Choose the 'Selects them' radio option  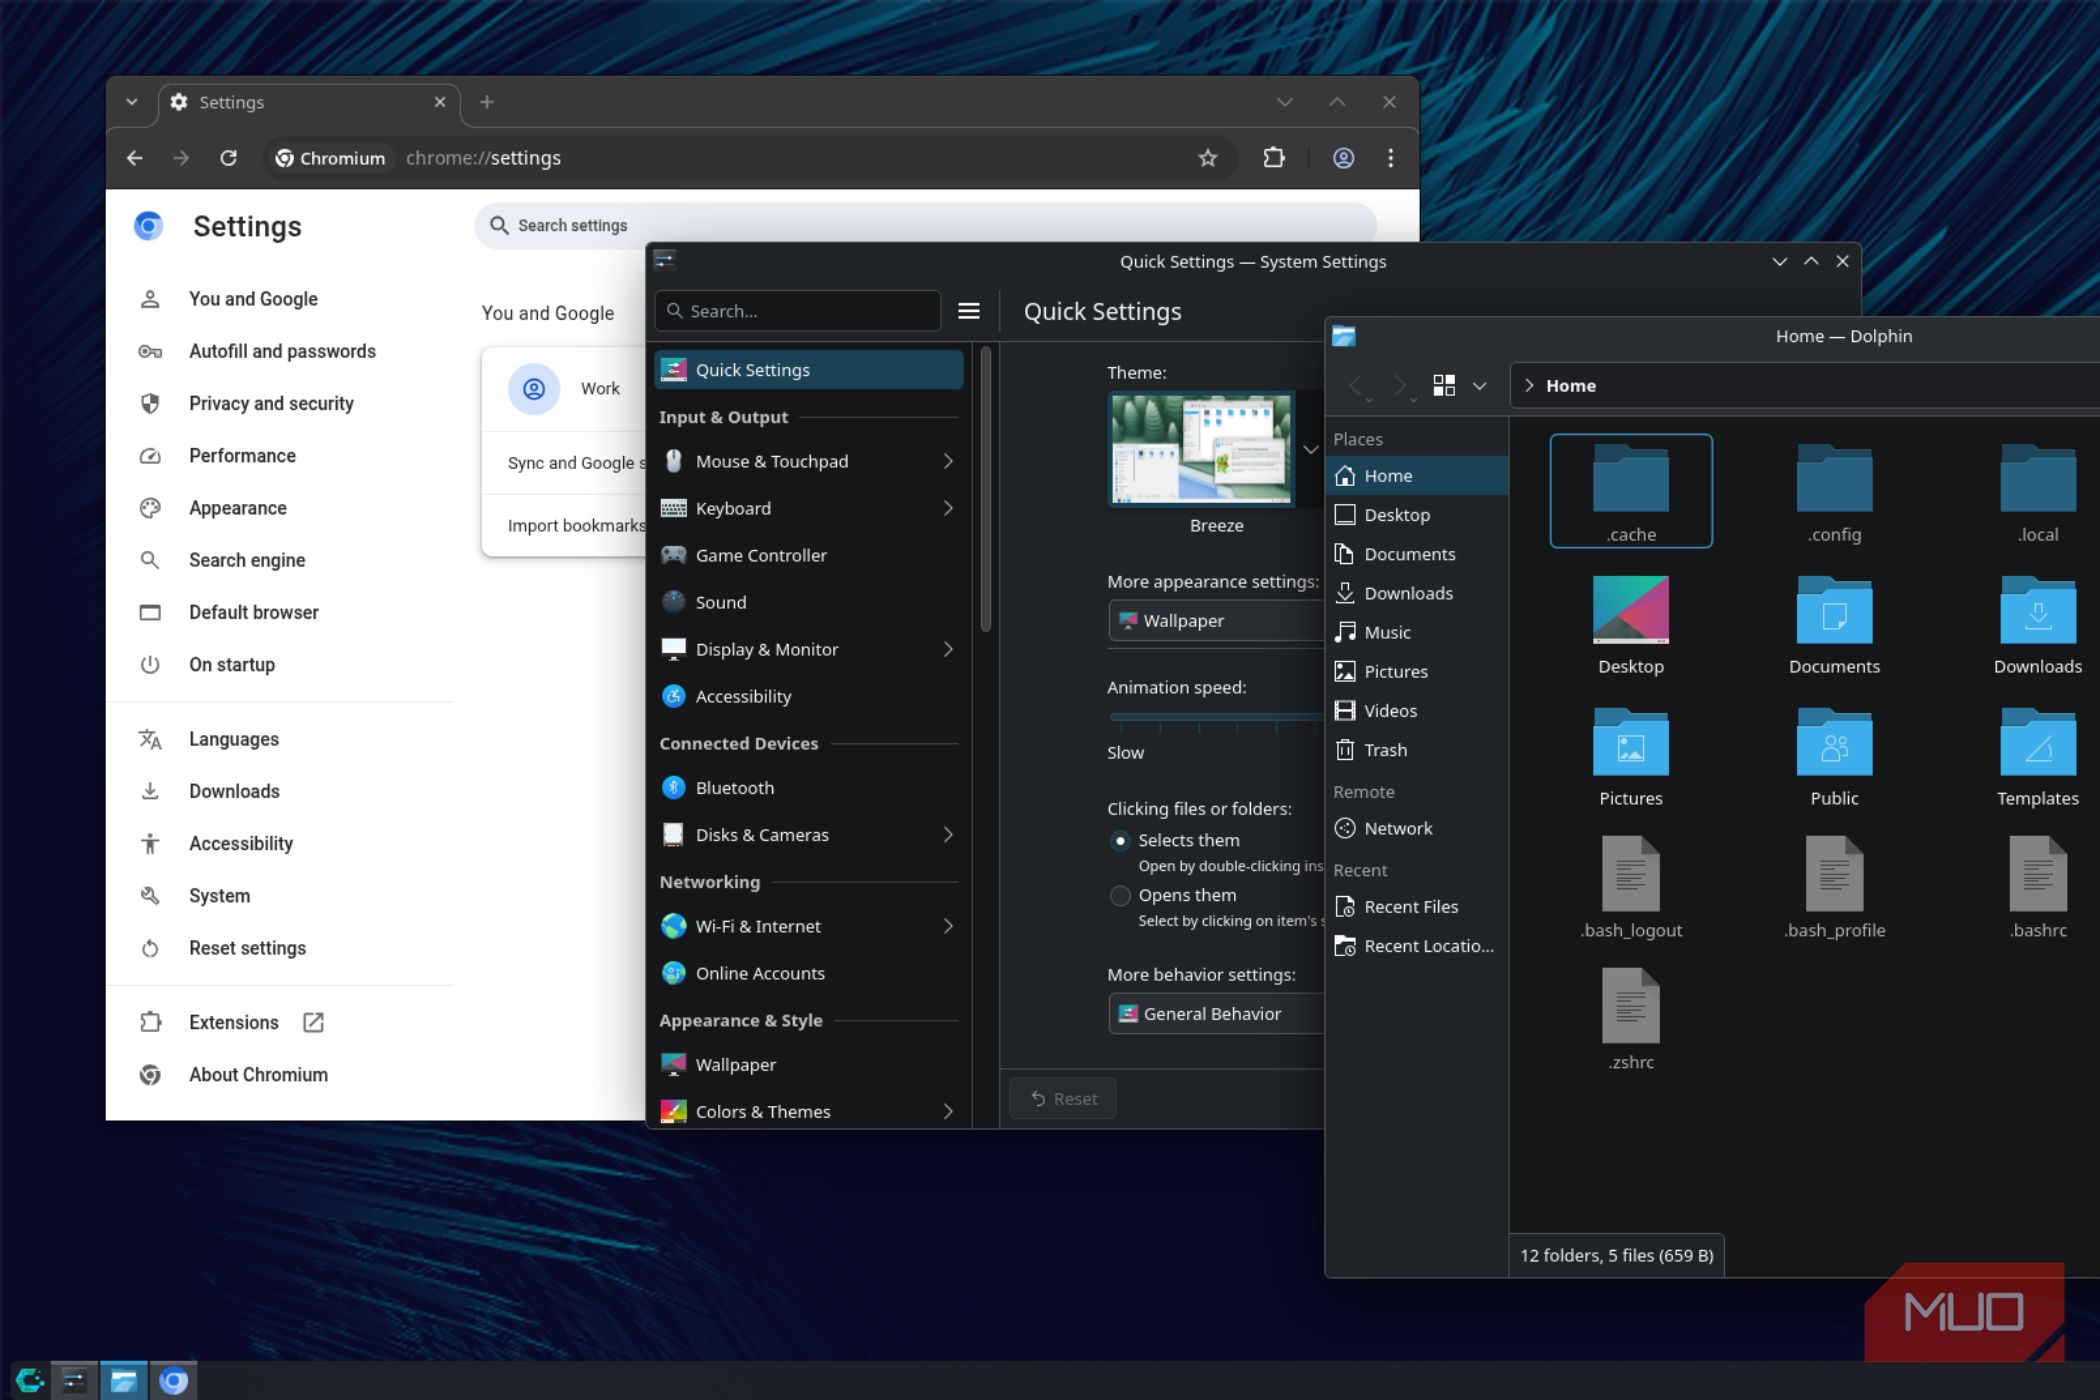pos(1121,841)
